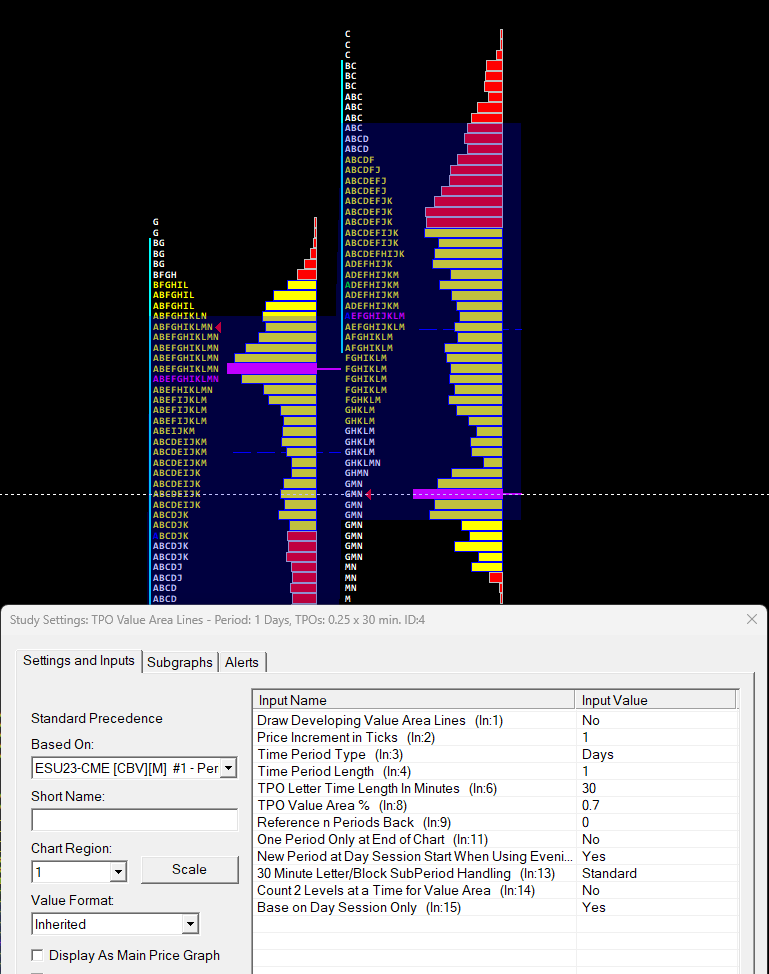Viewport: 769px width, 974px height.
Task: Click in the Short Name text field
Action: click(x=134, y=820)
